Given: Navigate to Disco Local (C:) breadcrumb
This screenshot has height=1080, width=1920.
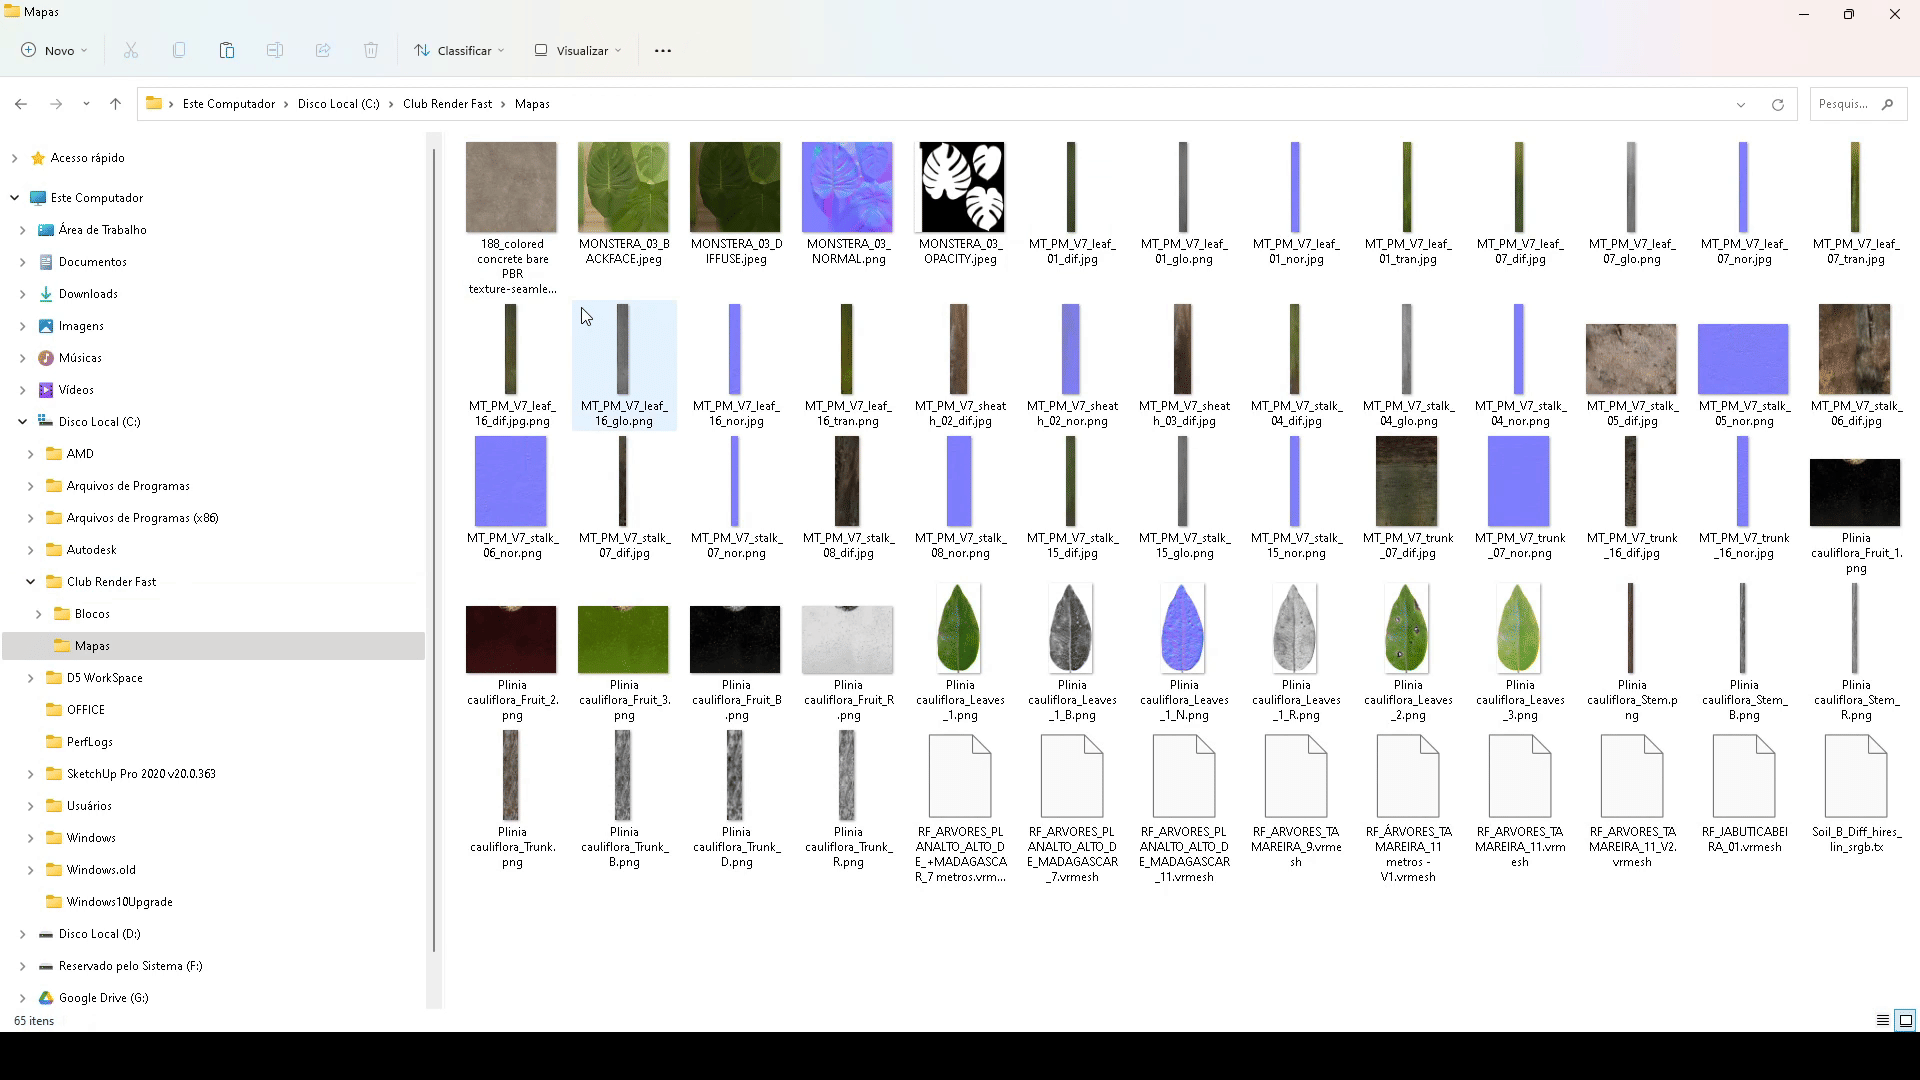Looking at the screenshot, I should click(x=338, y=104).
